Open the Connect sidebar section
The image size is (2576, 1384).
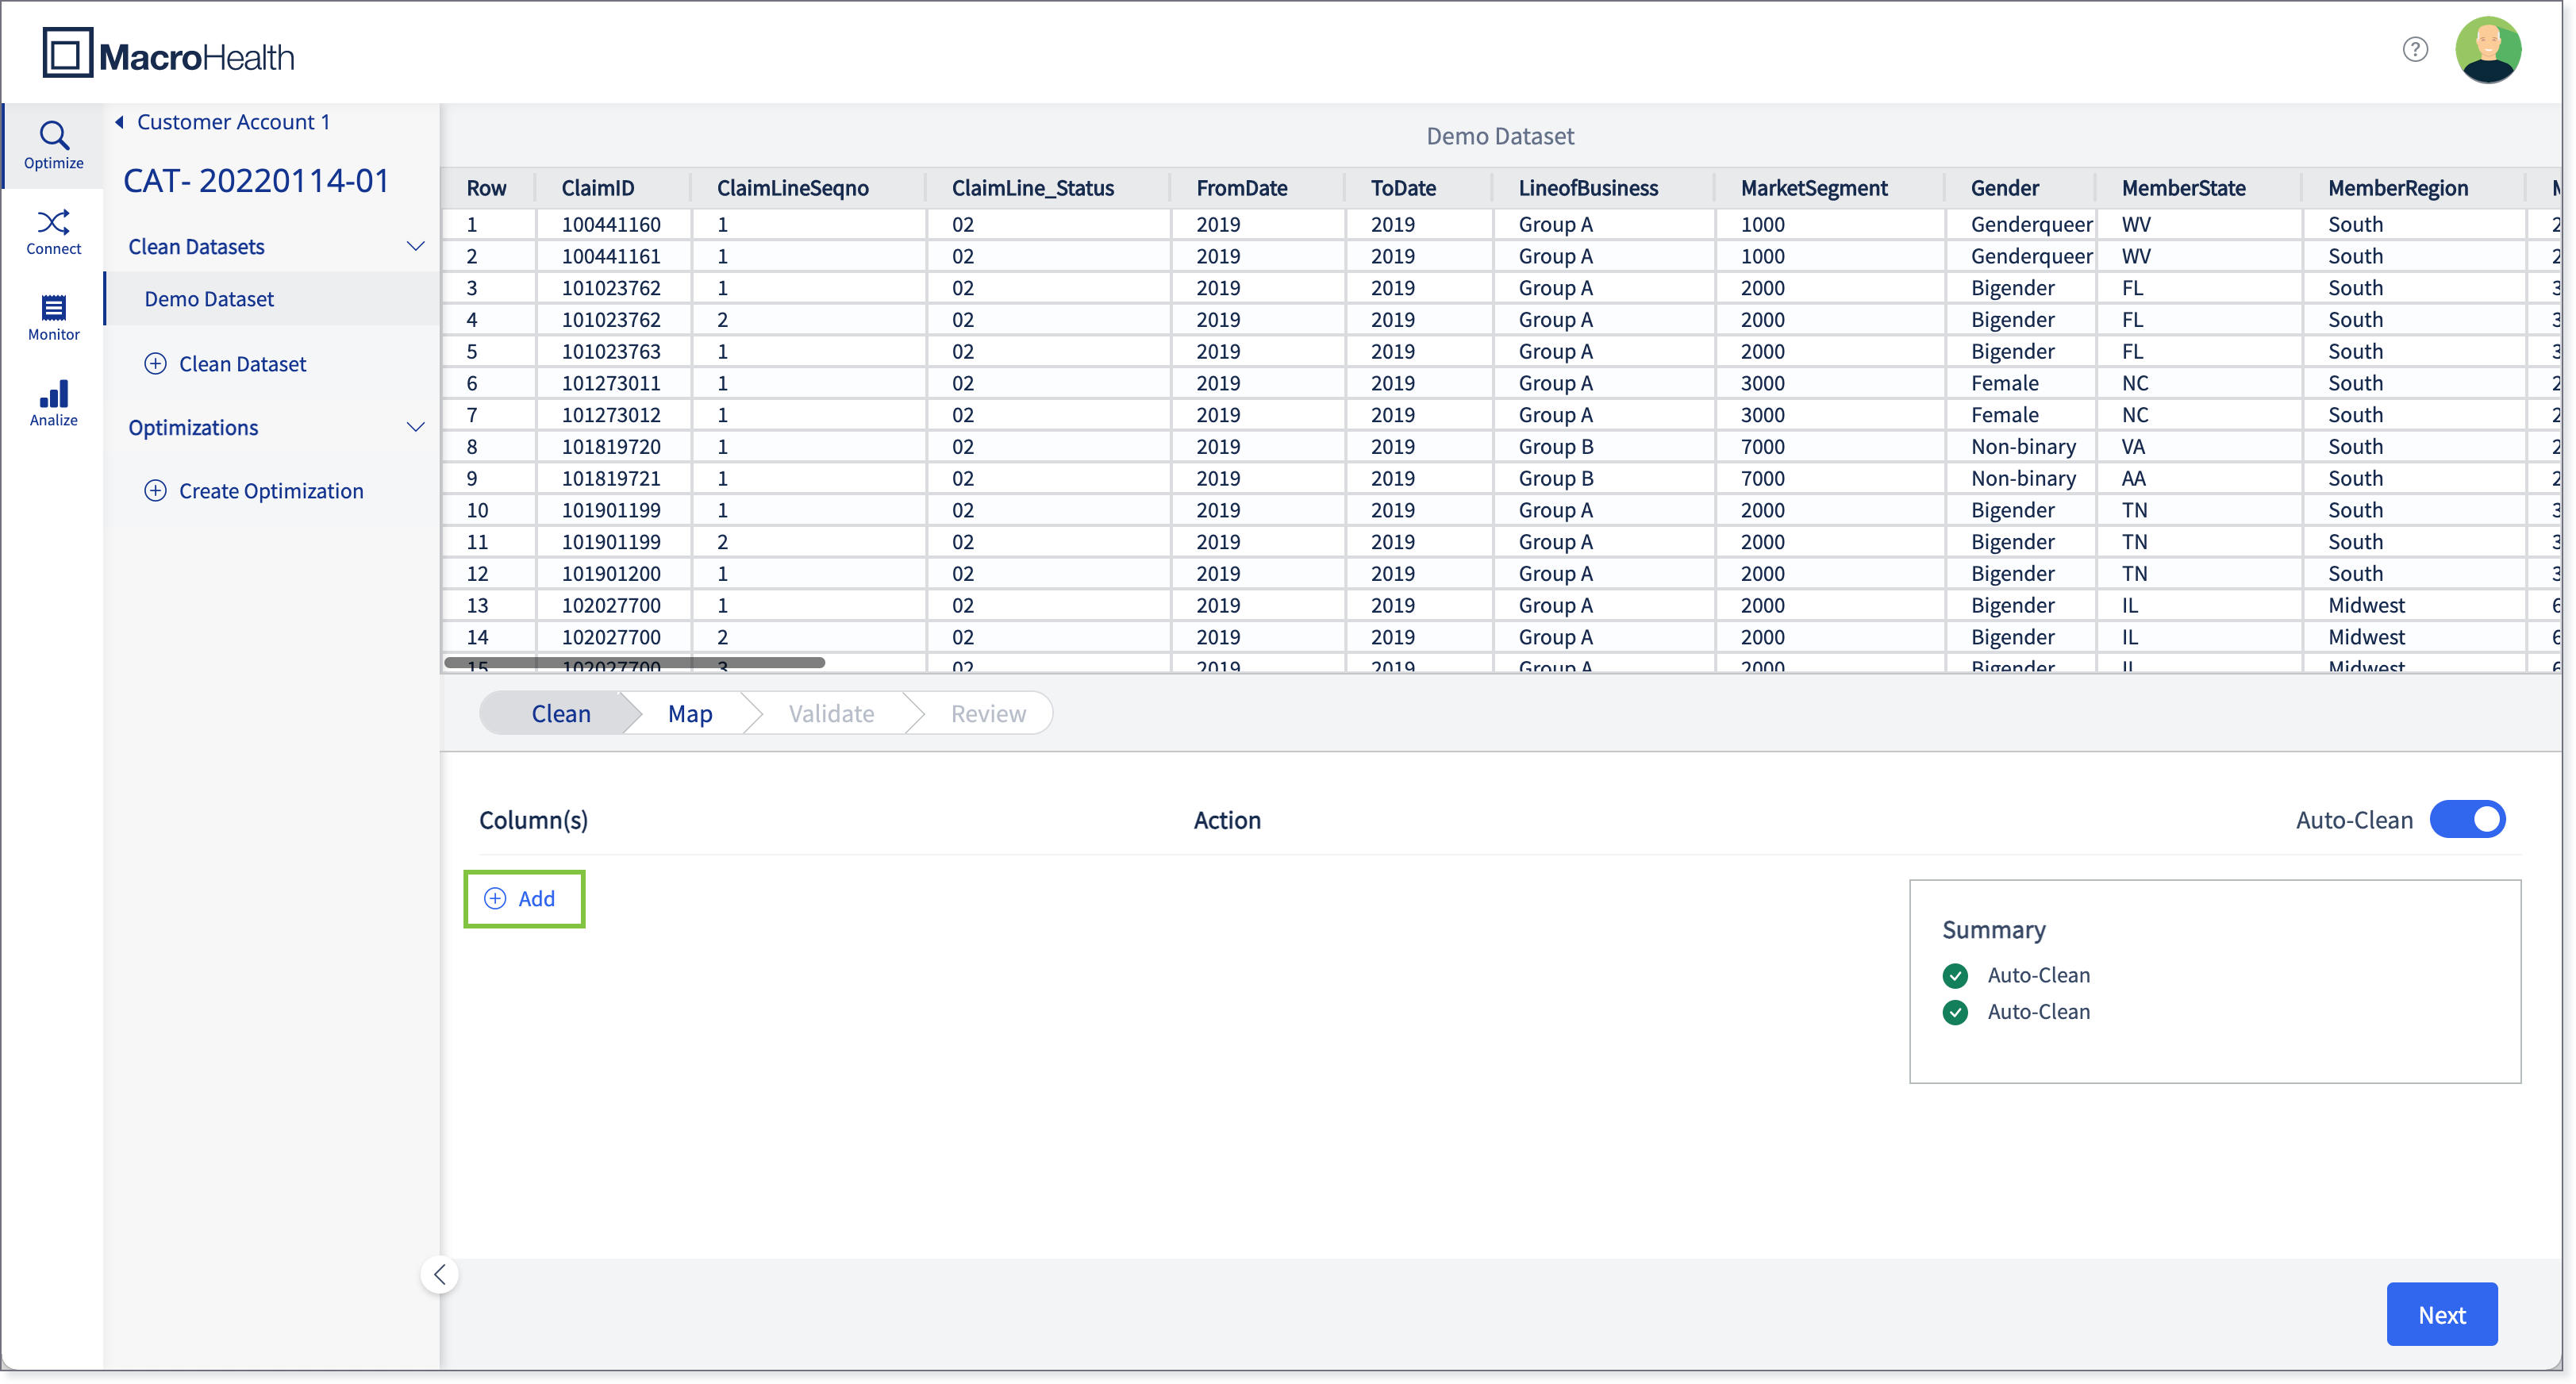point(53,232)
